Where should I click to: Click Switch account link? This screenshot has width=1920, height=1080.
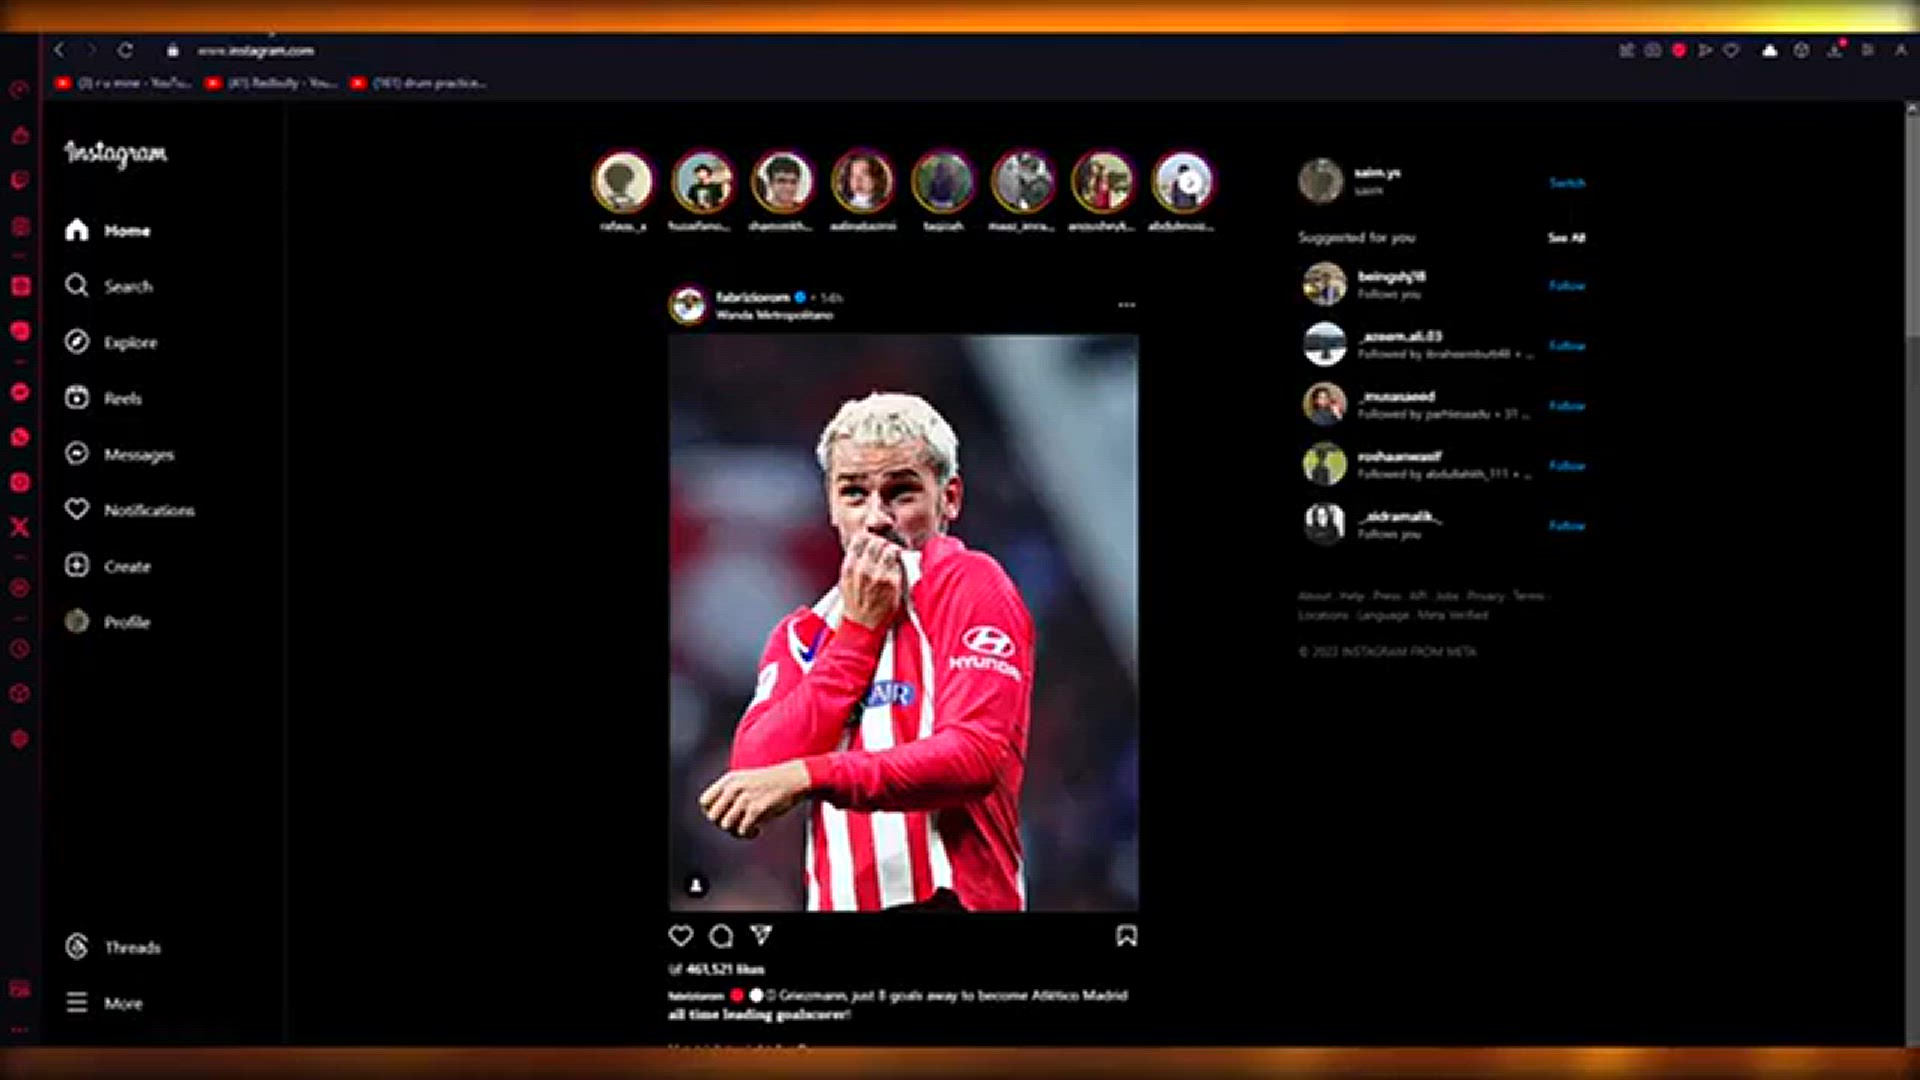tap(1567, 183)
